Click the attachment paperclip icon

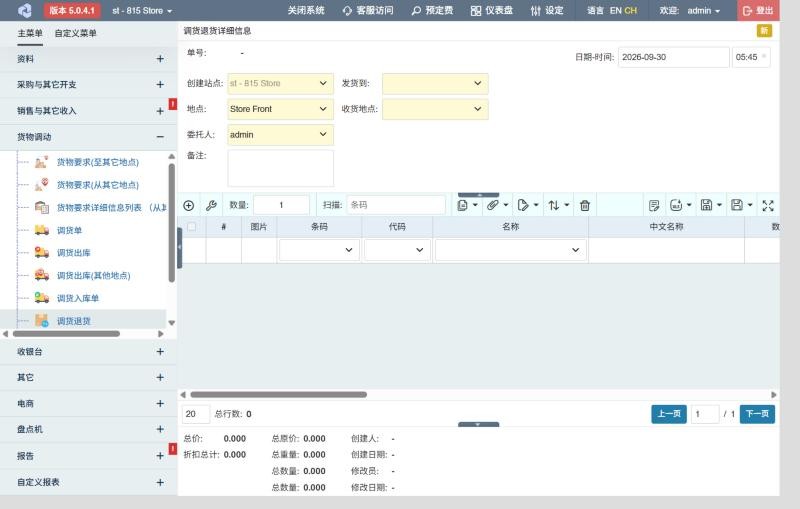[x=492, y=205]
